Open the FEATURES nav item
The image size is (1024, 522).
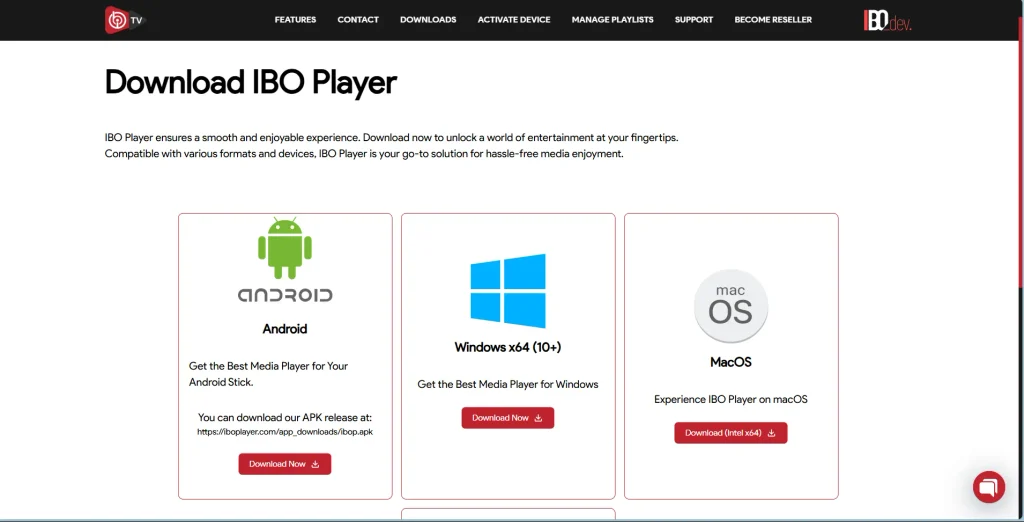point(295,20)
